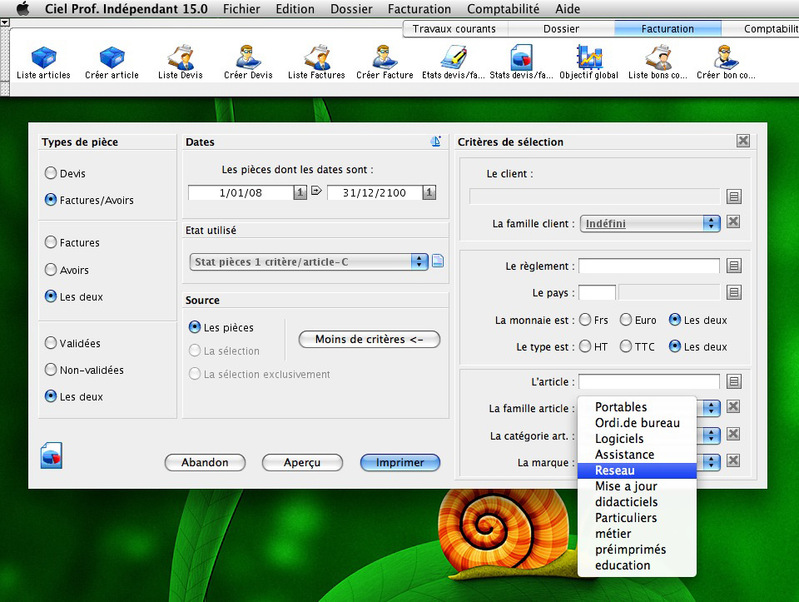Click the Abandon button
Viewport: 799px width, 602px height.
(x=205, y=462)
